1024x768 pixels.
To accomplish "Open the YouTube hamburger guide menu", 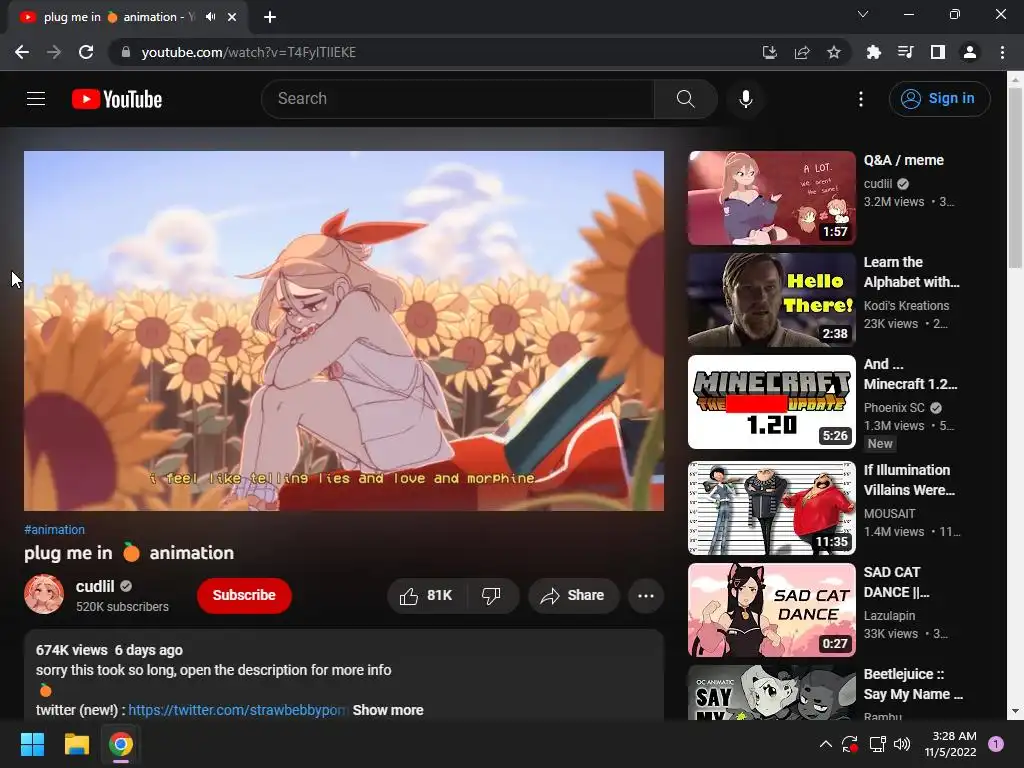I will click(x=36, y=99).
